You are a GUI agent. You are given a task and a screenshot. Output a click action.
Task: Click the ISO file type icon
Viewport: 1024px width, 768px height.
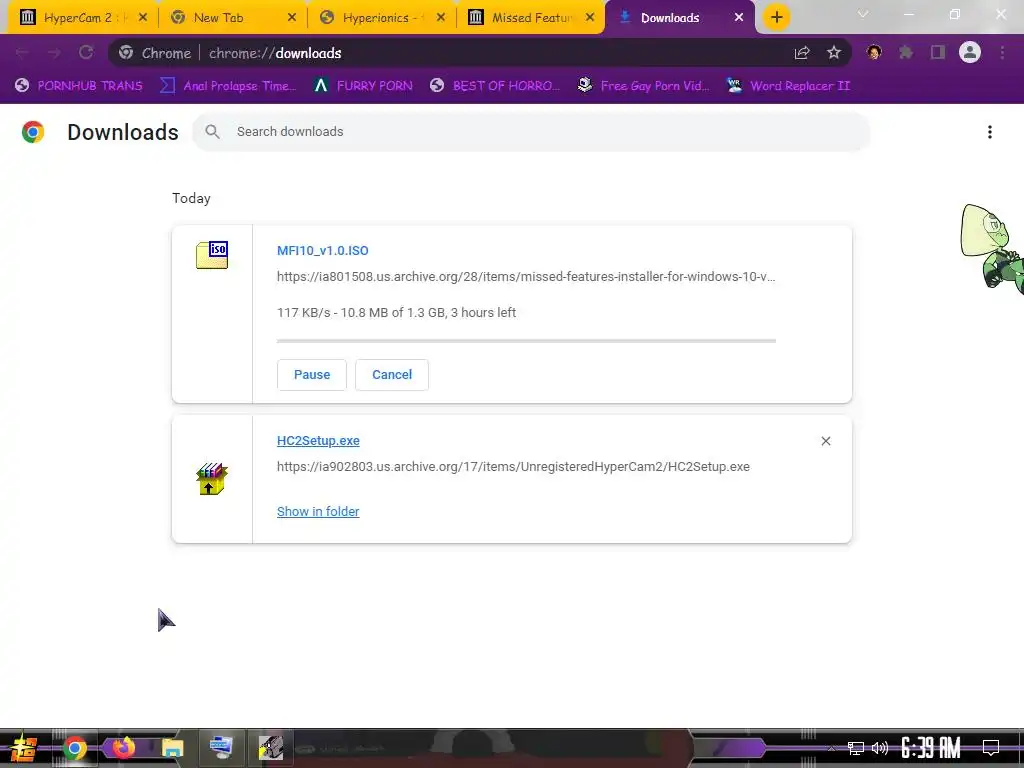click(212, 255)
